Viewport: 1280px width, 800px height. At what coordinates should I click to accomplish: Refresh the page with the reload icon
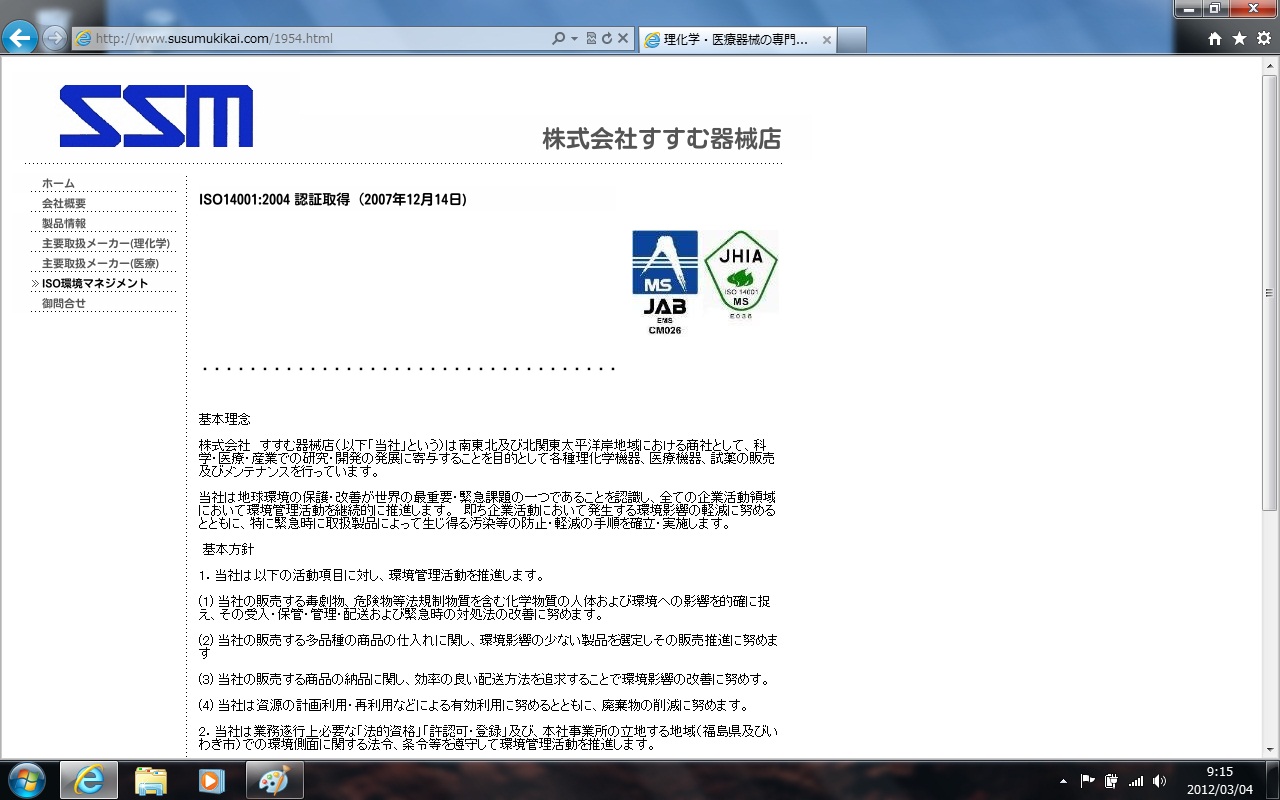(606, 39)
